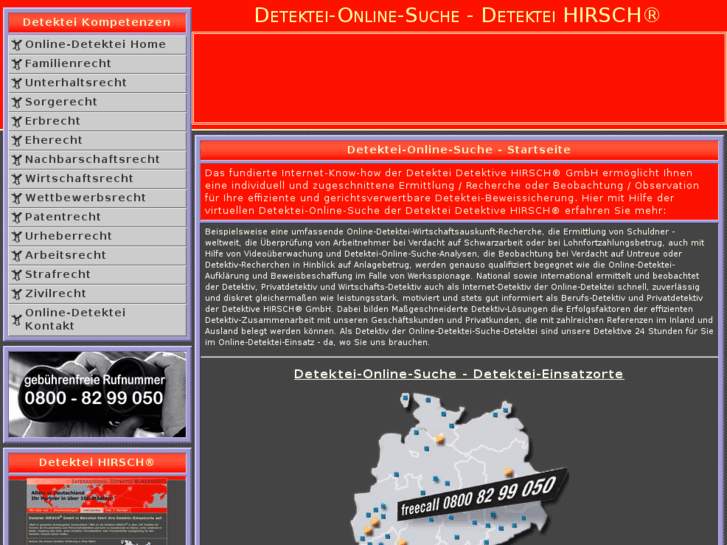Click deer icon beside Wirtschaftsrecht
The height and width of the screenshot is (545, 727).
coord(17,179)
